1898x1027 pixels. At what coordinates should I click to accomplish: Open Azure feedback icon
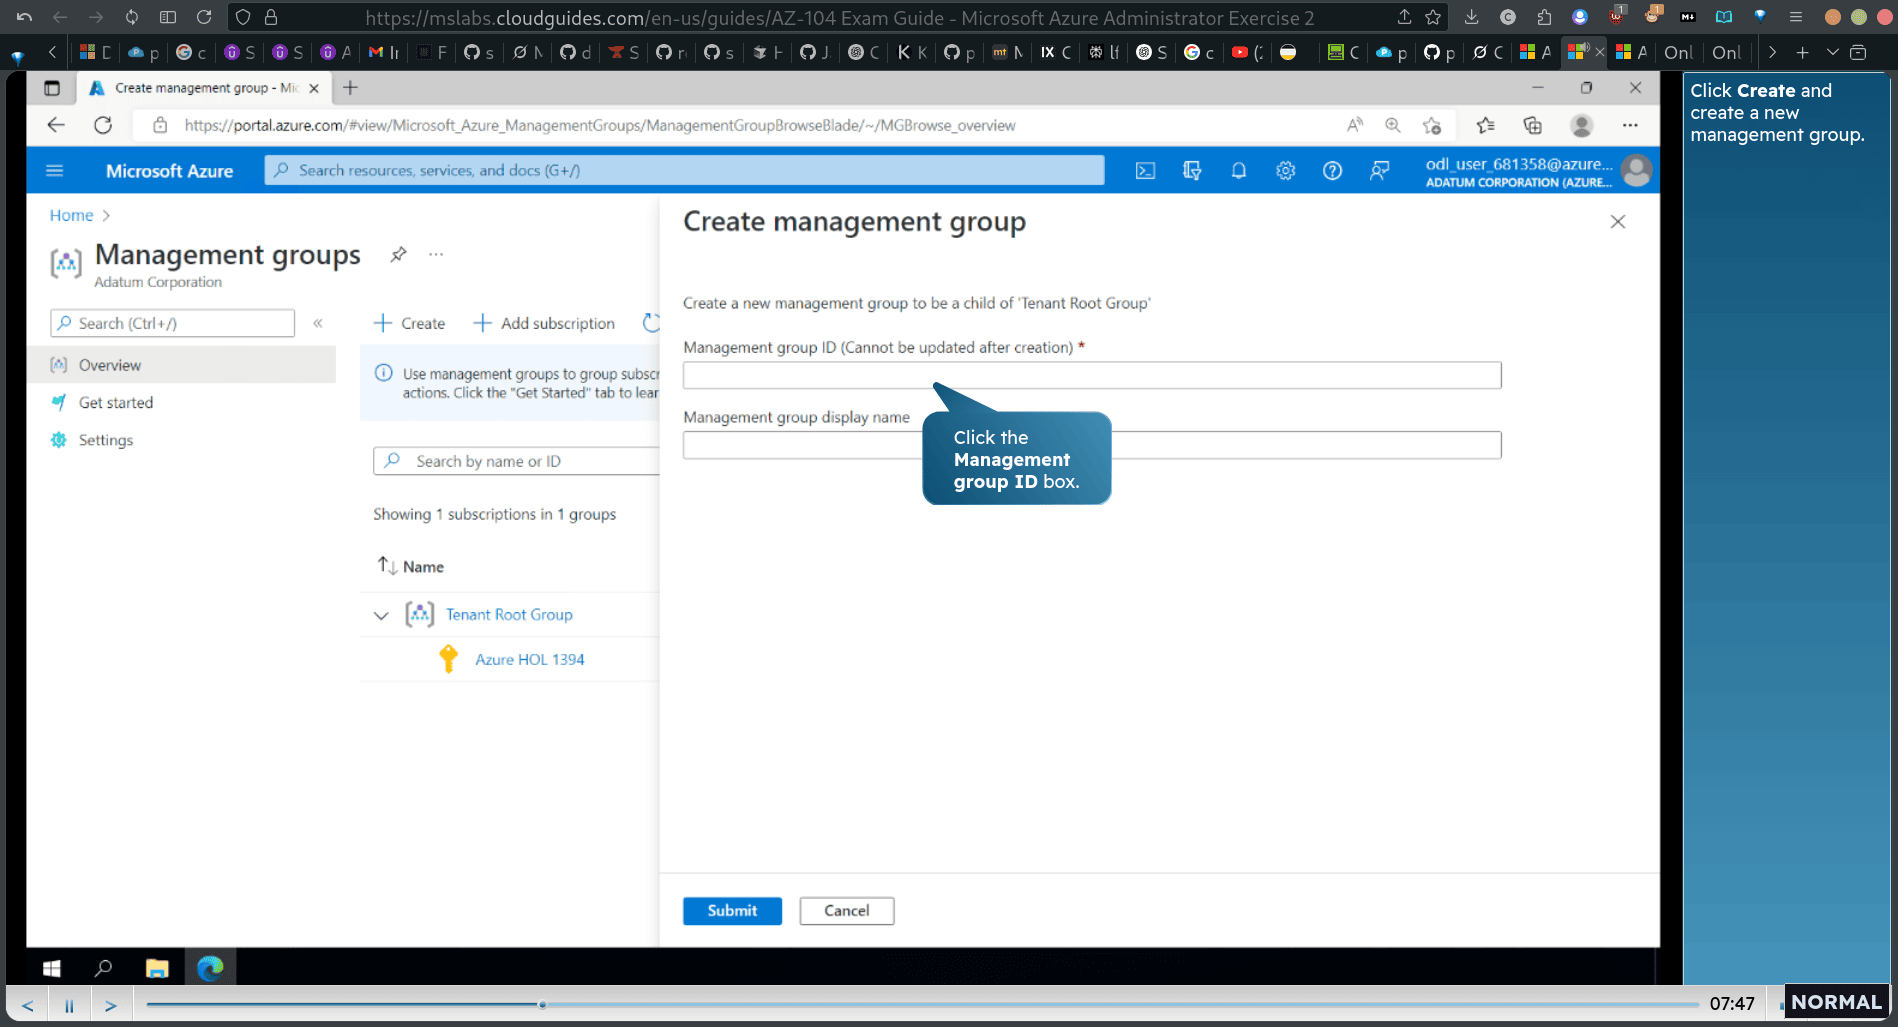click(1379, 171)
